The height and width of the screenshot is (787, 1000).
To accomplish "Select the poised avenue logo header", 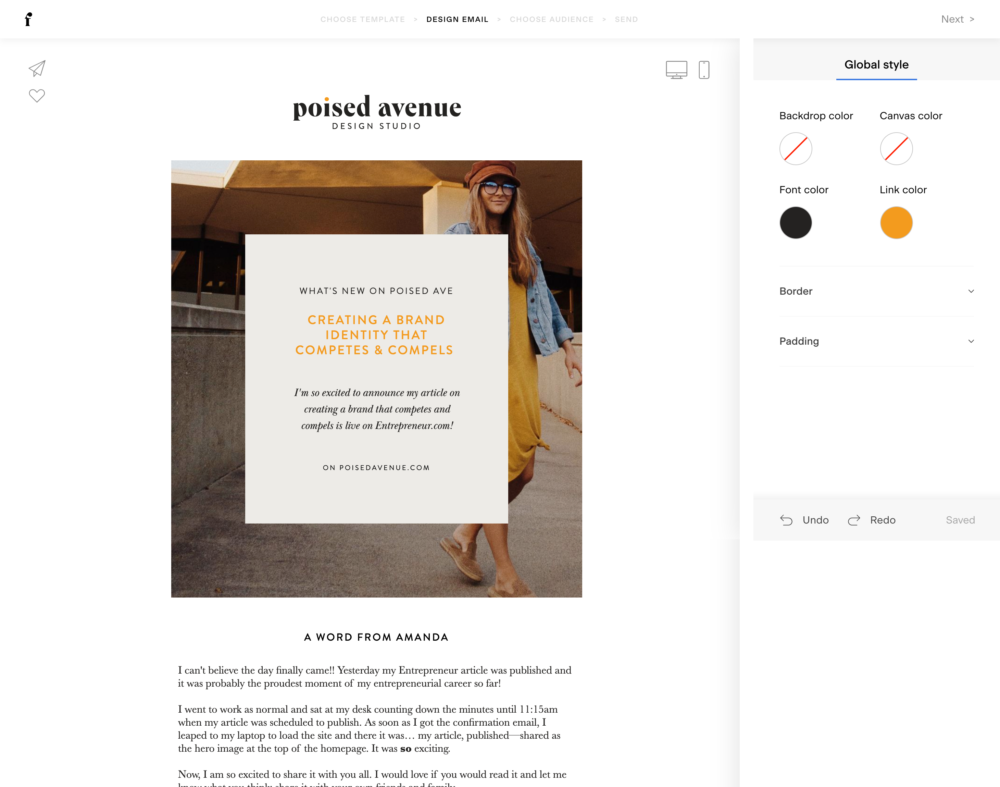I will click(377, 111).
